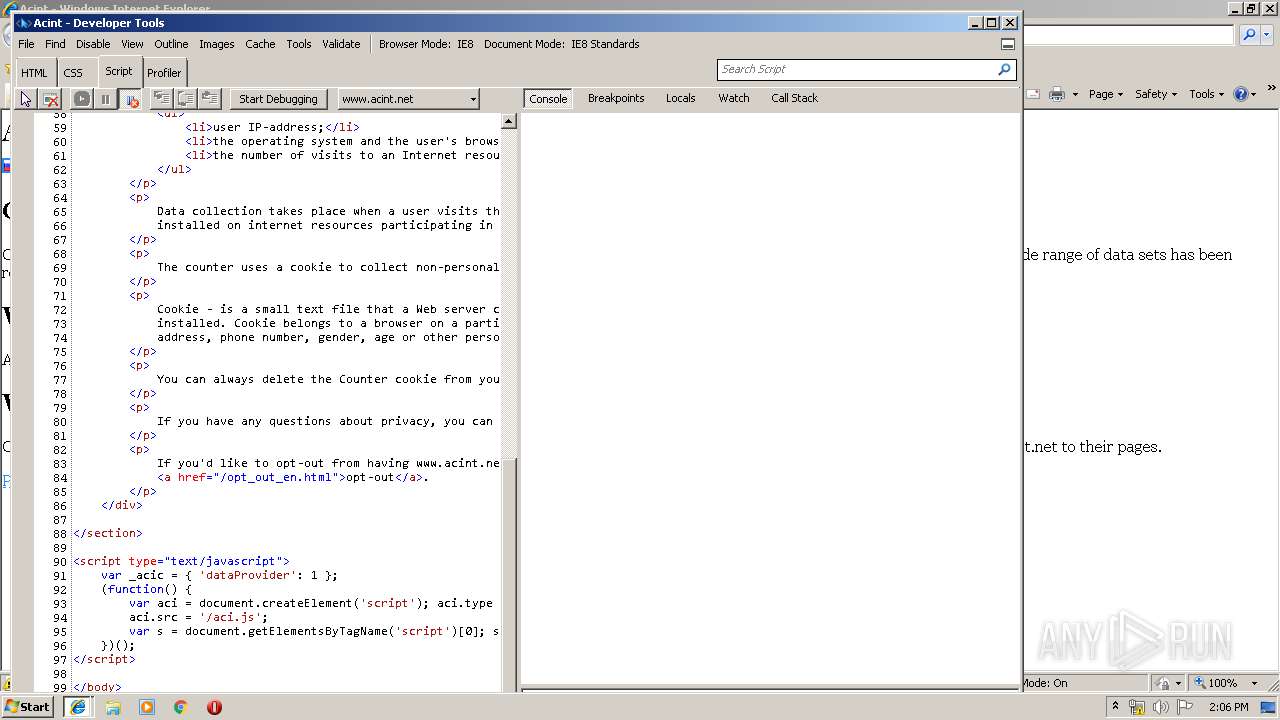The width and height of the screenshot is (1280, 720).
Task: Switch to the Watch tab
Action: (x=734, y=98)
